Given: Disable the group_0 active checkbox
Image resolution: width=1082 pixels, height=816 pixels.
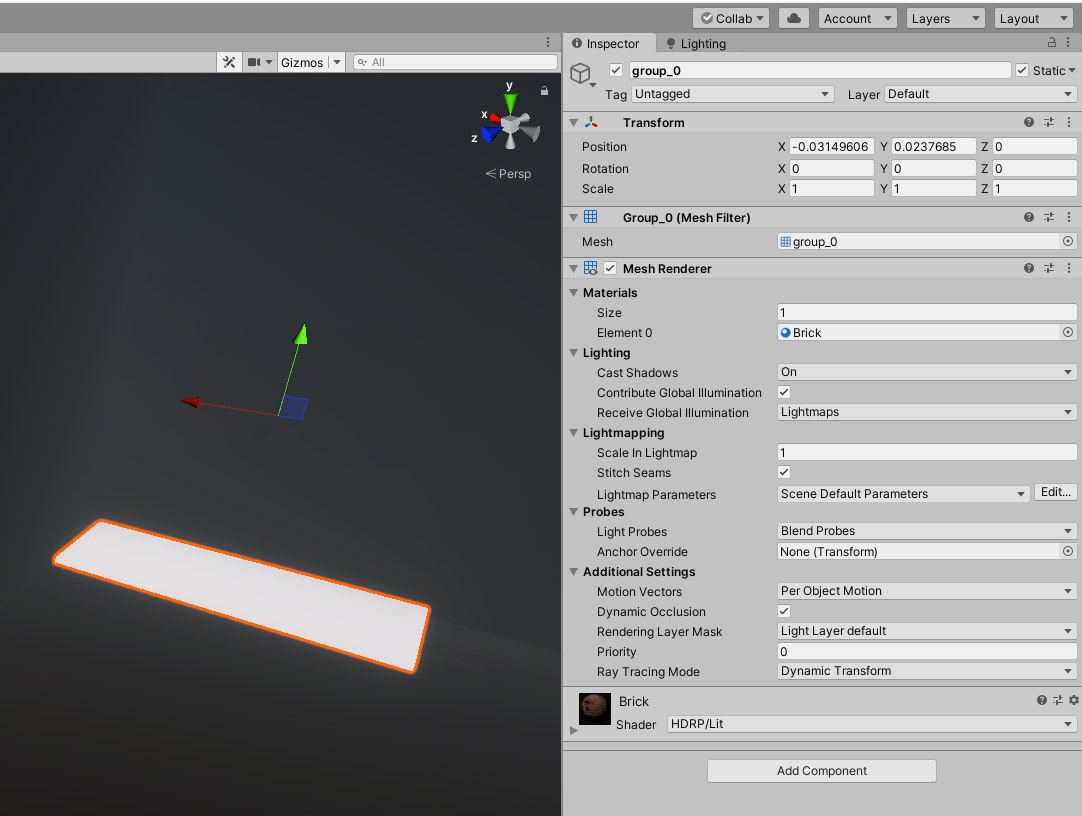Looking at the screenshot, I should [x=616, y=70].
